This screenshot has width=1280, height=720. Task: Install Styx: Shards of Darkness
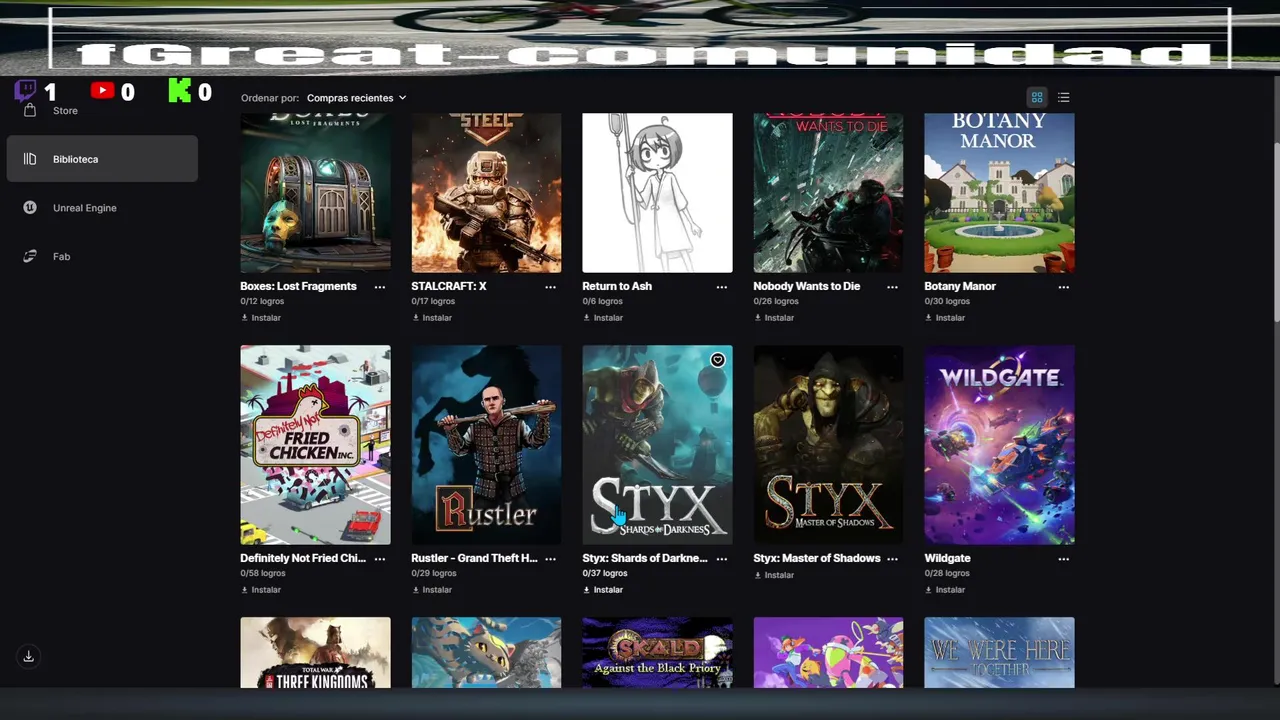(x=603, y=590)
